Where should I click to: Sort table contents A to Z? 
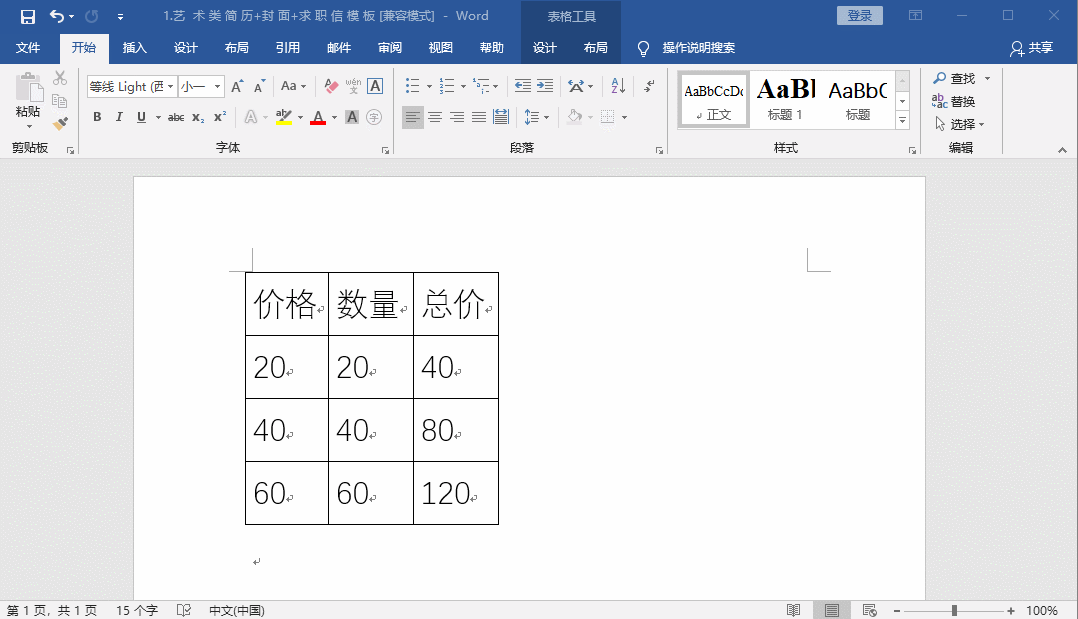click(x=618, y=86)
